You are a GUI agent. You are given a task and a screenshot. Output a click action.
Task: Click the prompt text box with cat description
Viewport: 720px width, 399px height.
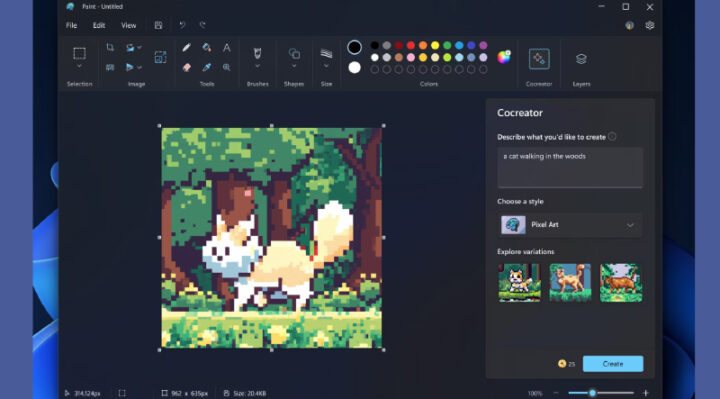[x=570, y=168]
